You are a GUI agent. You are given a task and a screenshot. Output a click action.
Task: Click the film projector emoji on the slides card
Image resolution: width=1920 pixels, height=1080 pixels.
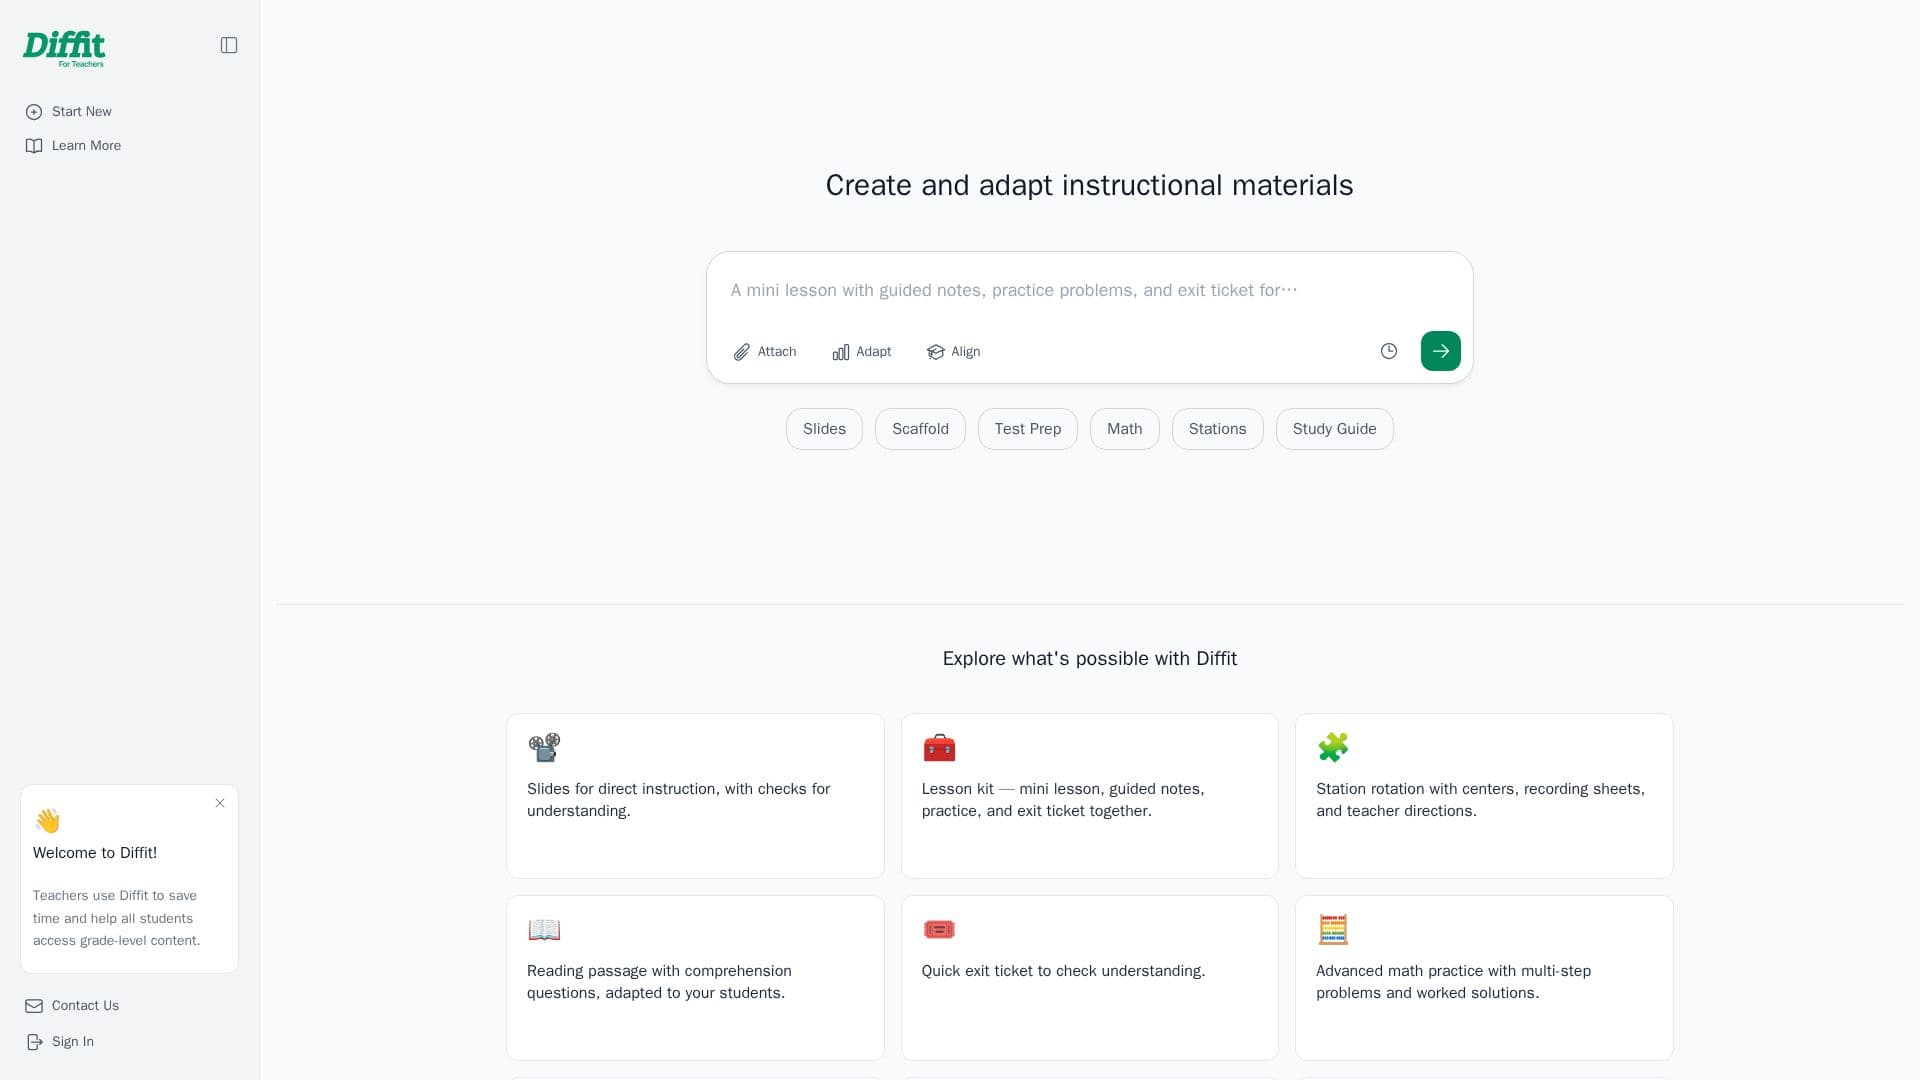point(544,747)
